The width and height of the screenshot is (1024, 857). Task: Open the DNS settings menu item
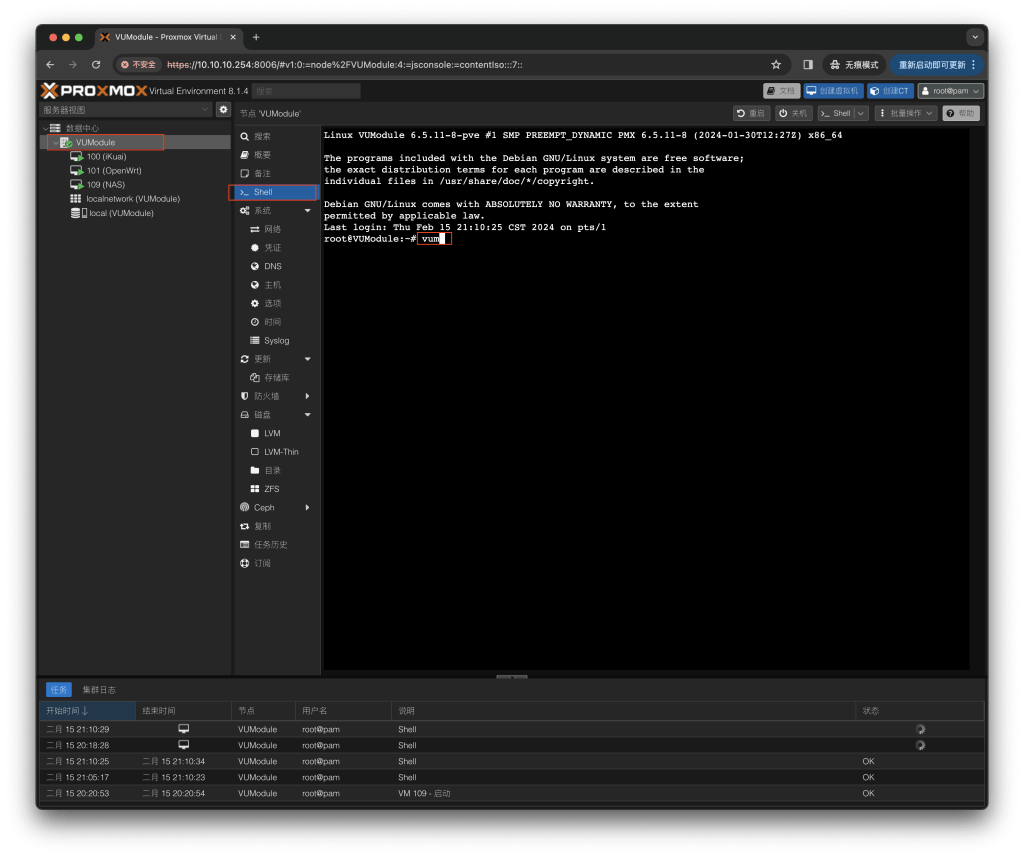[x=272, y=267]
